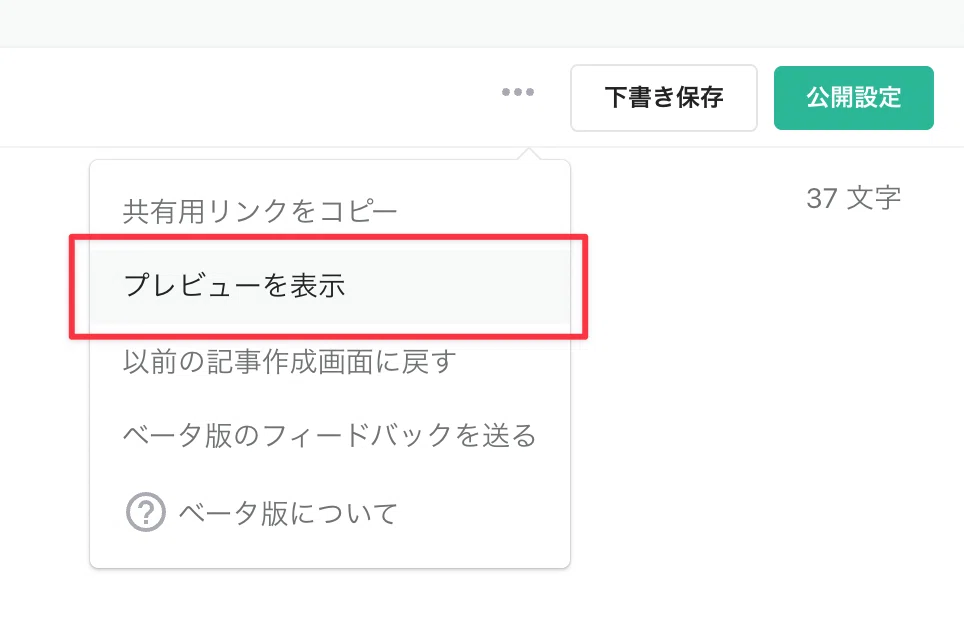The height and width of the screenshot is (640, 964).
Task: Collapse the dropdown via the ellipsis icon
Action: 518,92
